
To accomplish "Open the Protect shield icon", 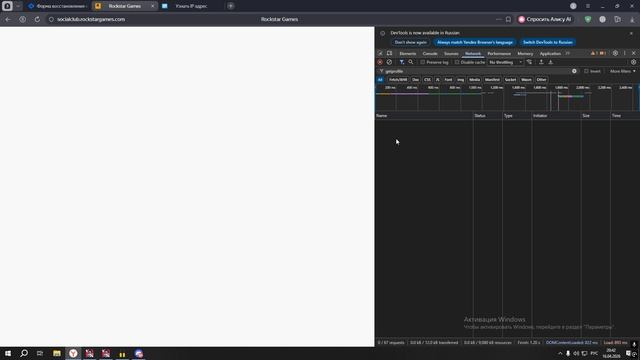I will (x=588, y=19).
